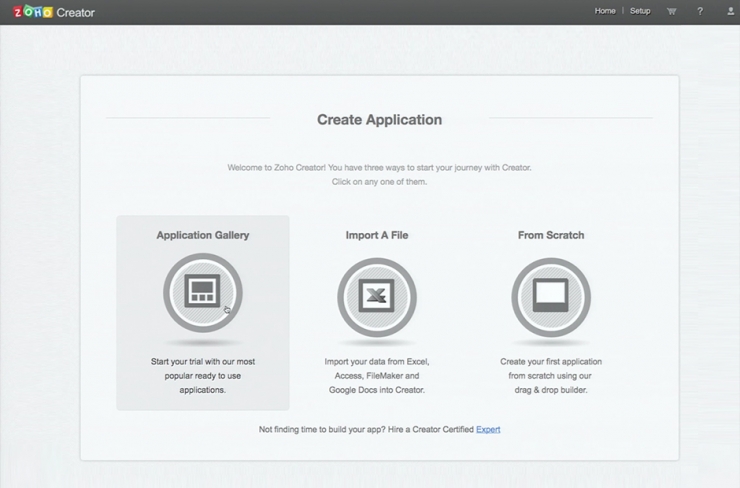This screenshot has height=488, width=740.
Task: Click the help question mark icon
Action: point(700,11)
